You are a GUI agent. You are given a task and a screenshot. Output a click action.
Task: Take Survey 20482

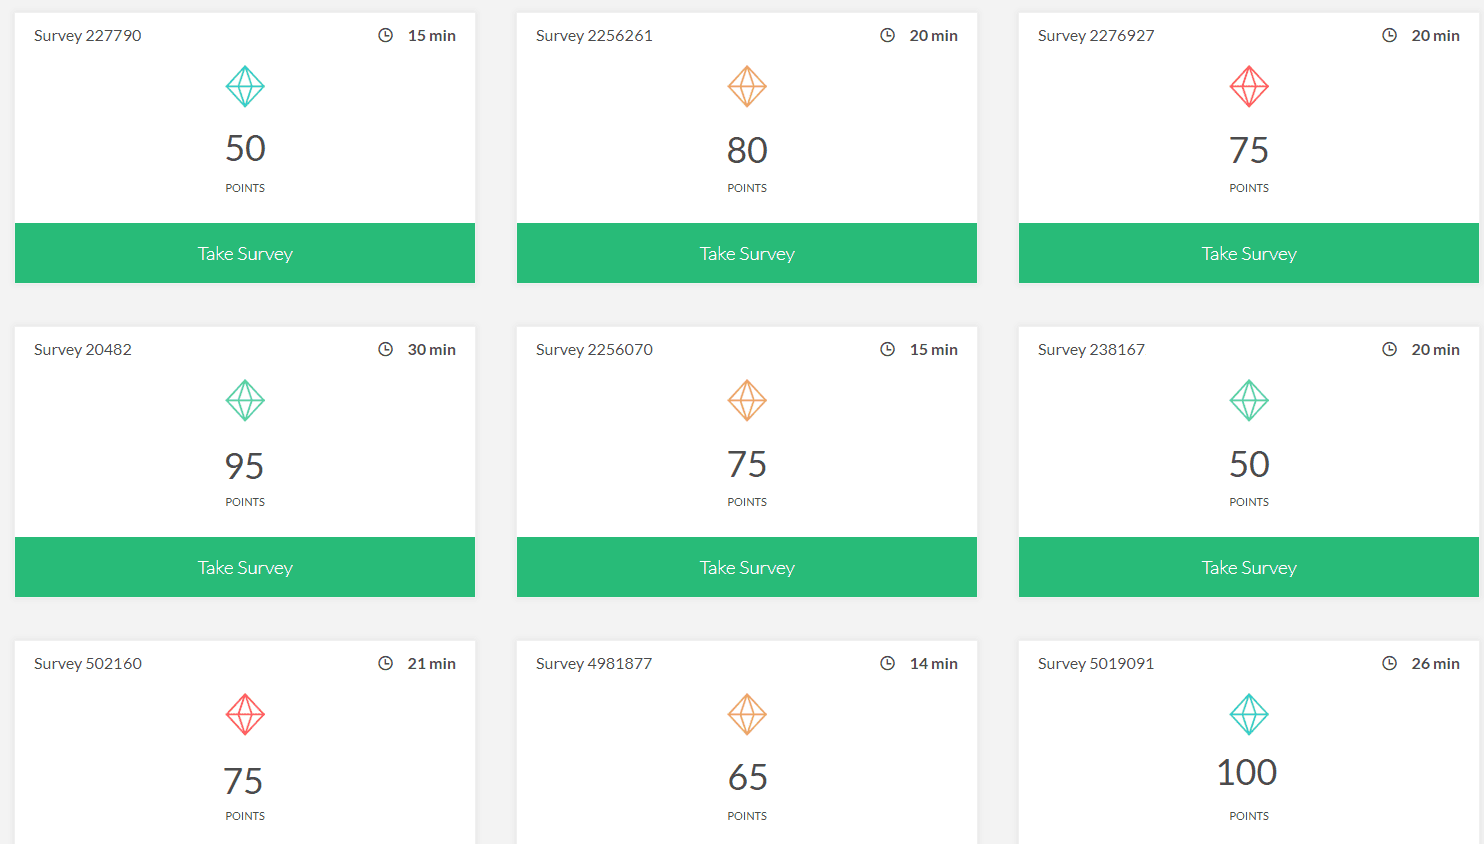(x=245, y=567)
